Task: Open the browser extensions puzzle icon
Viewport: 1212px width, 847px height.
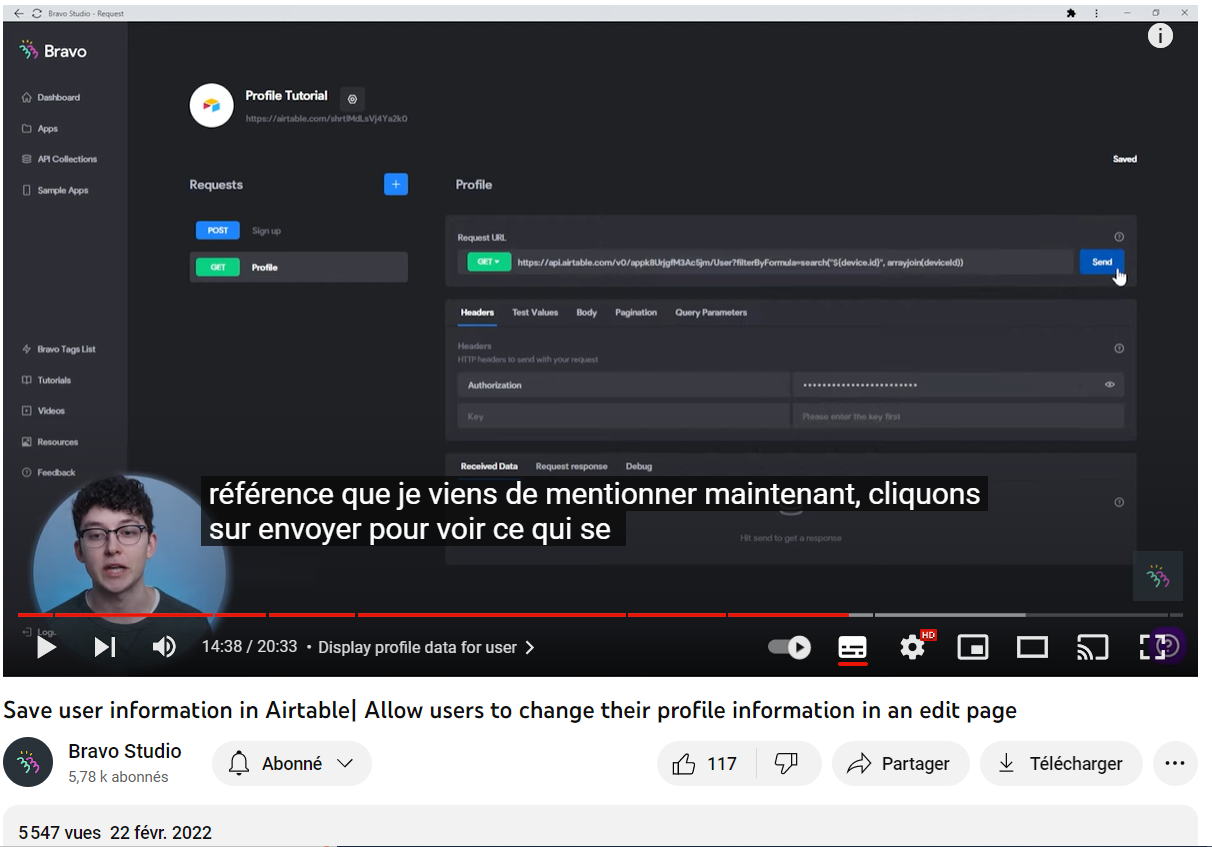Action: [1072, 13]
